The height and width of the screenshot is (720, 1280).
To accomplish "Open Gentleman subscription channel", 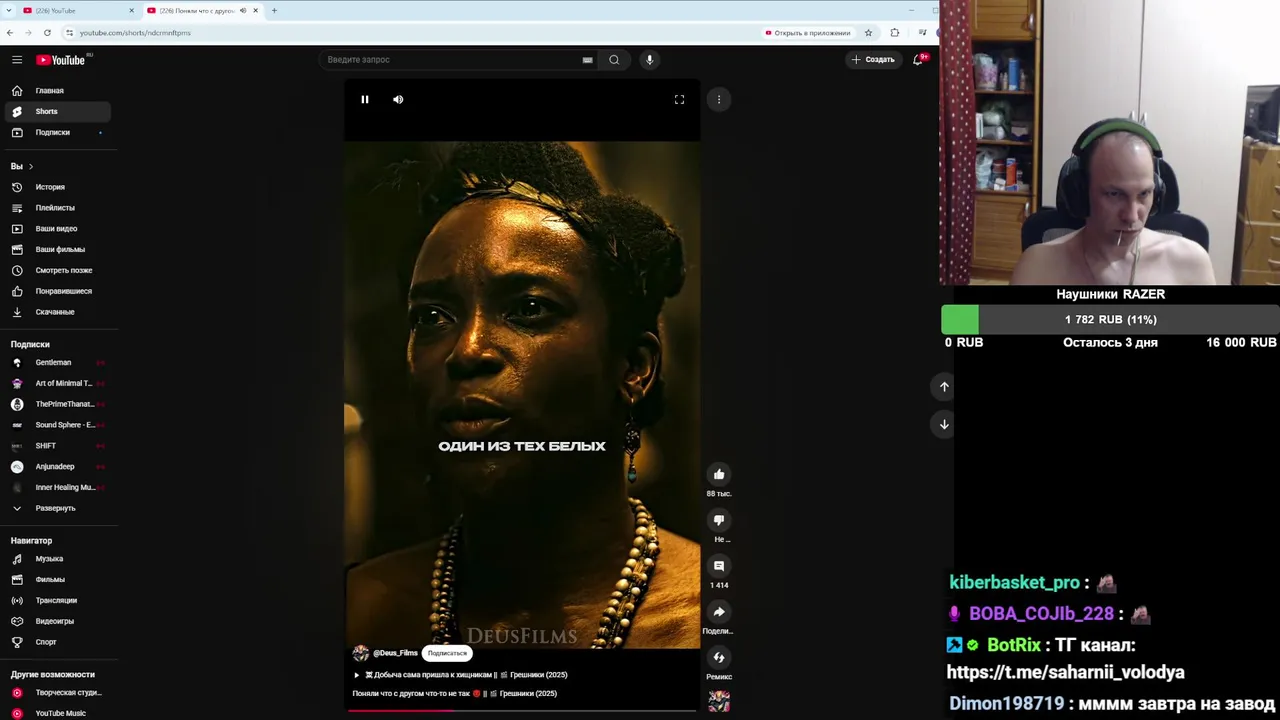I will click(57, 363).
